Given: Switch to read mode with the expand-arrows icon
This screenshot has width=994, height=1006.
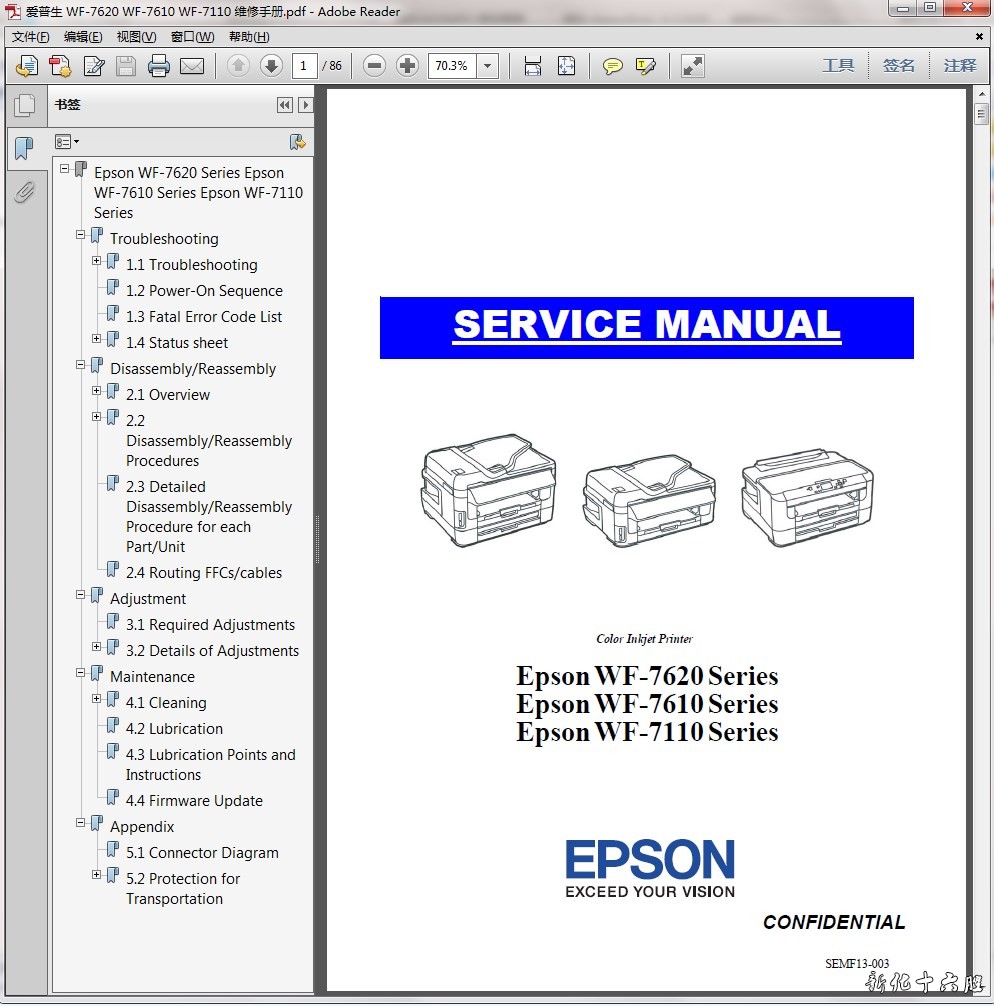Looking at the screenshot, I should (692, 66).
